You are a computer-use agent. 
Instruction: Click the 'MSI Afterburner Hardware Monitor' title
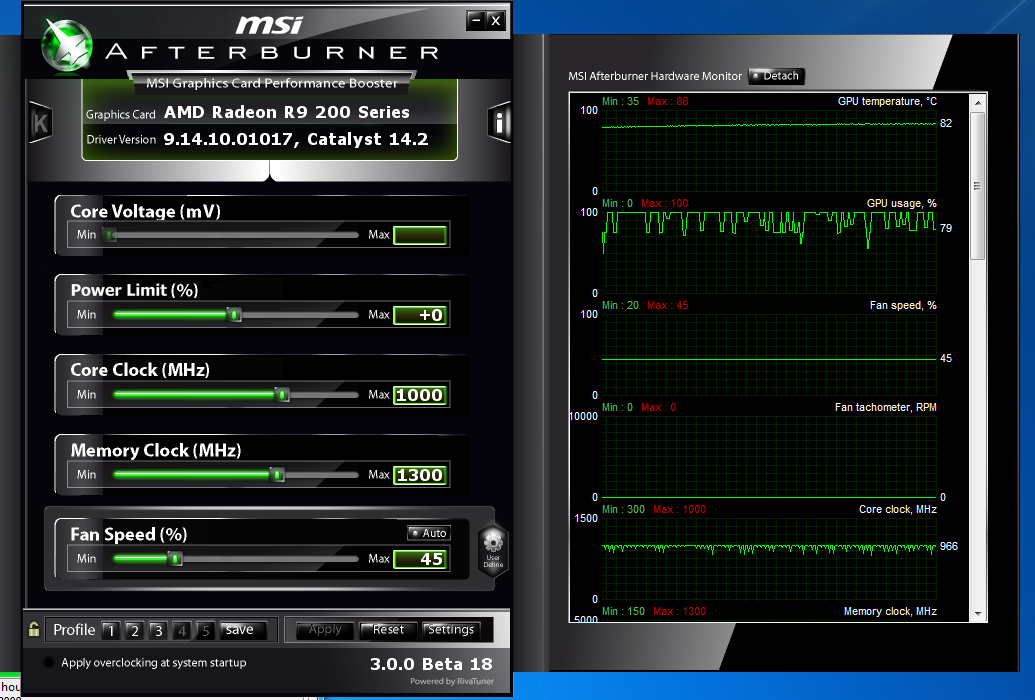(x=655, y=76)
